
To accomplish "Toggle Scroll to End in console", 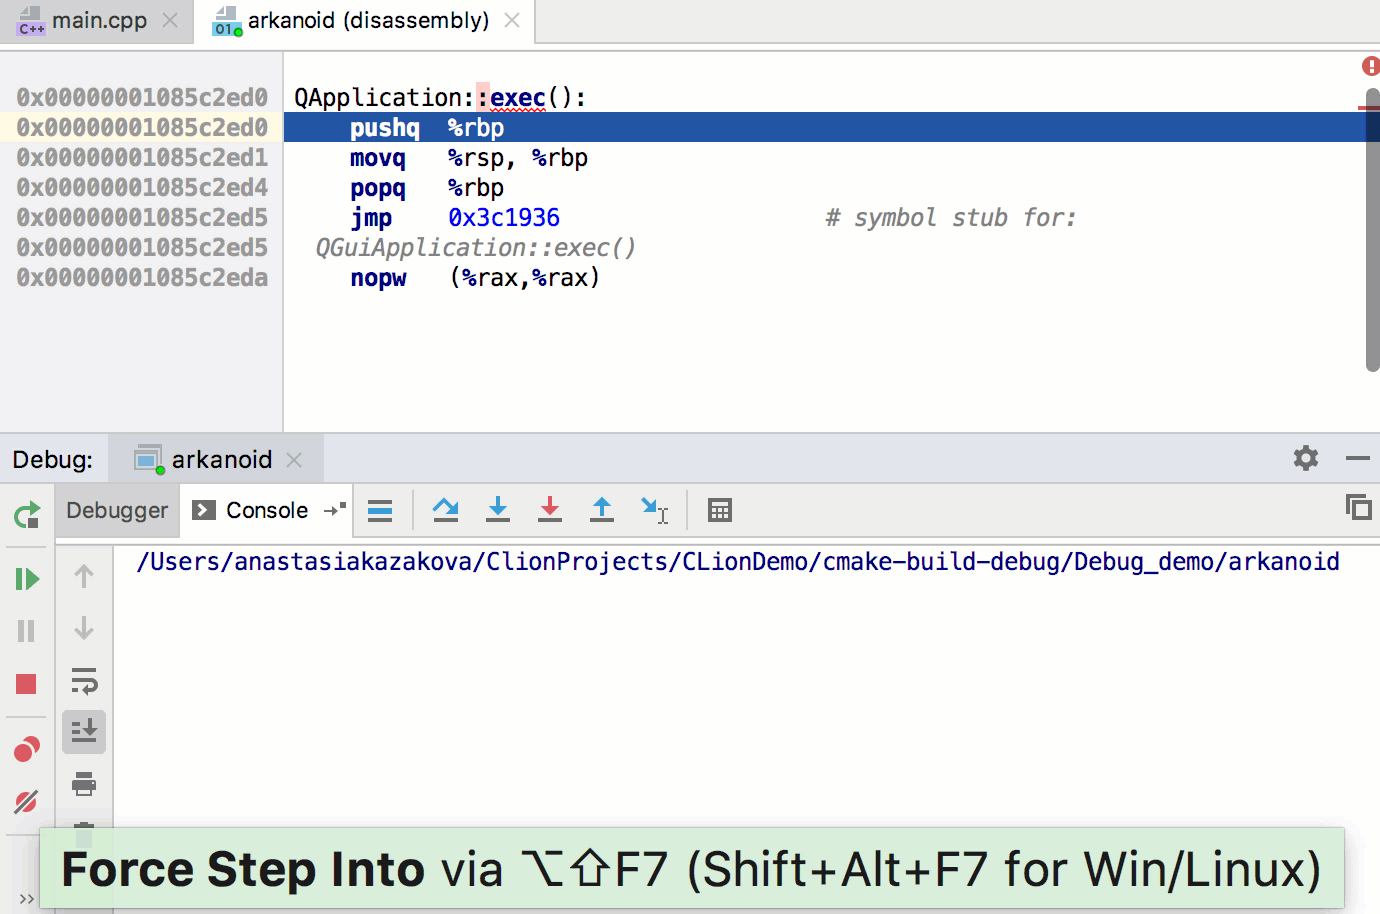I will pos(84,732).
